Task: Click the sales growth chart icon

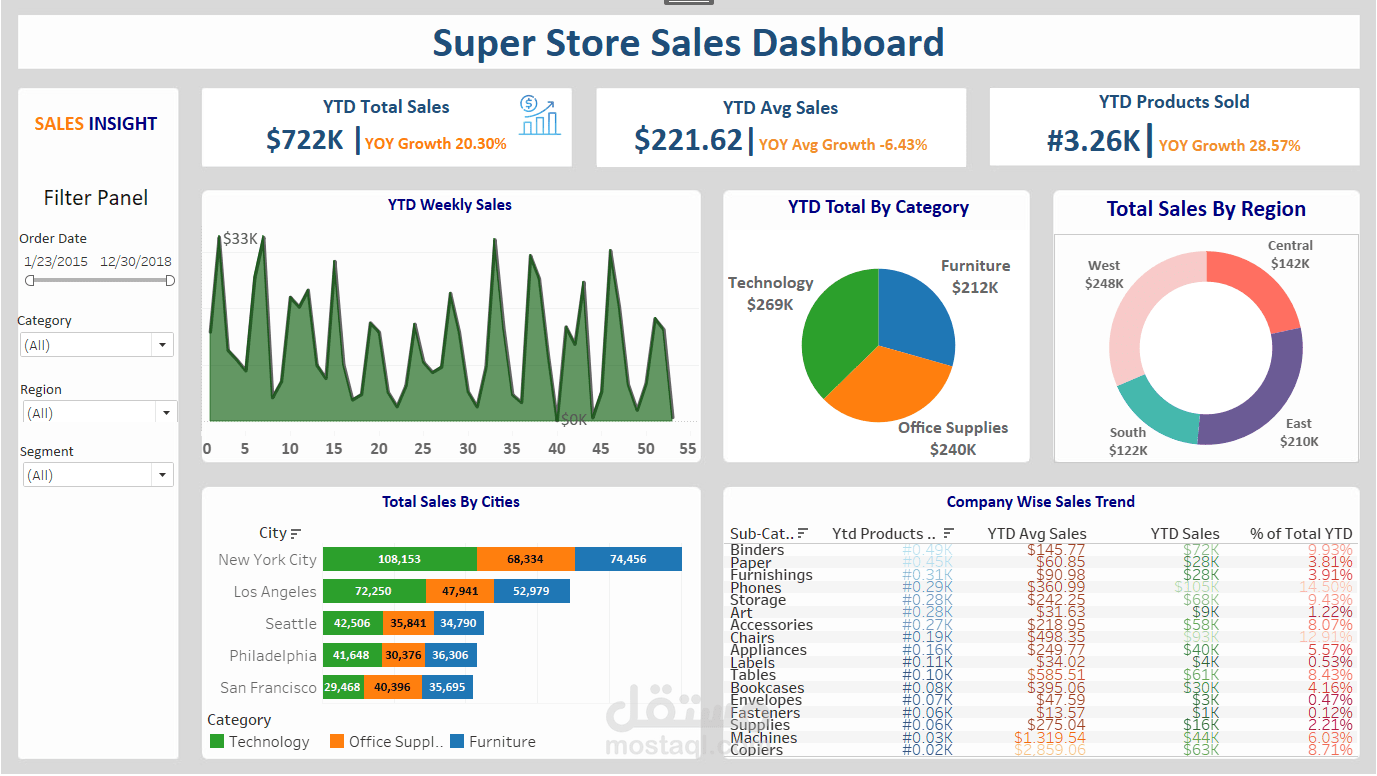Action: tap(540, 115)
